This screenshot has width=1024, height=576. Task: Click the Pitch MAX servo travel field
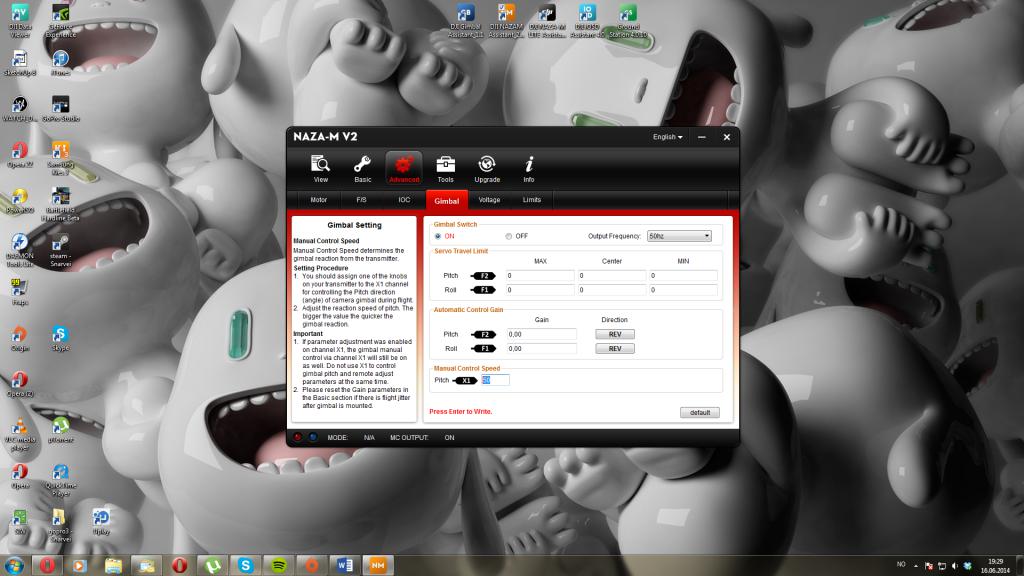pyautogui.click(x=539, y=275)
